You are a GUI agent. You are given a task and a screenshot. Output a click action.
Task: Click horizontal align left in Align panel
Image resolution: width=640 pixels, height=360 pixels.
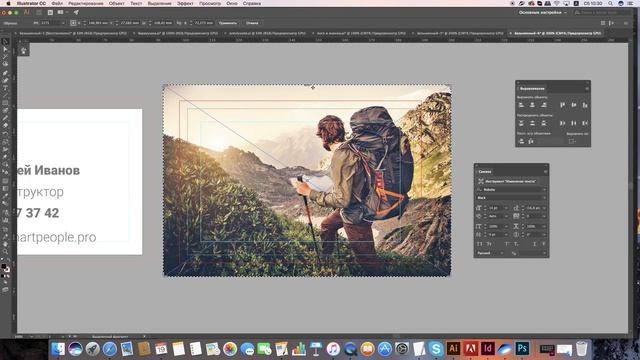[521, 105]
